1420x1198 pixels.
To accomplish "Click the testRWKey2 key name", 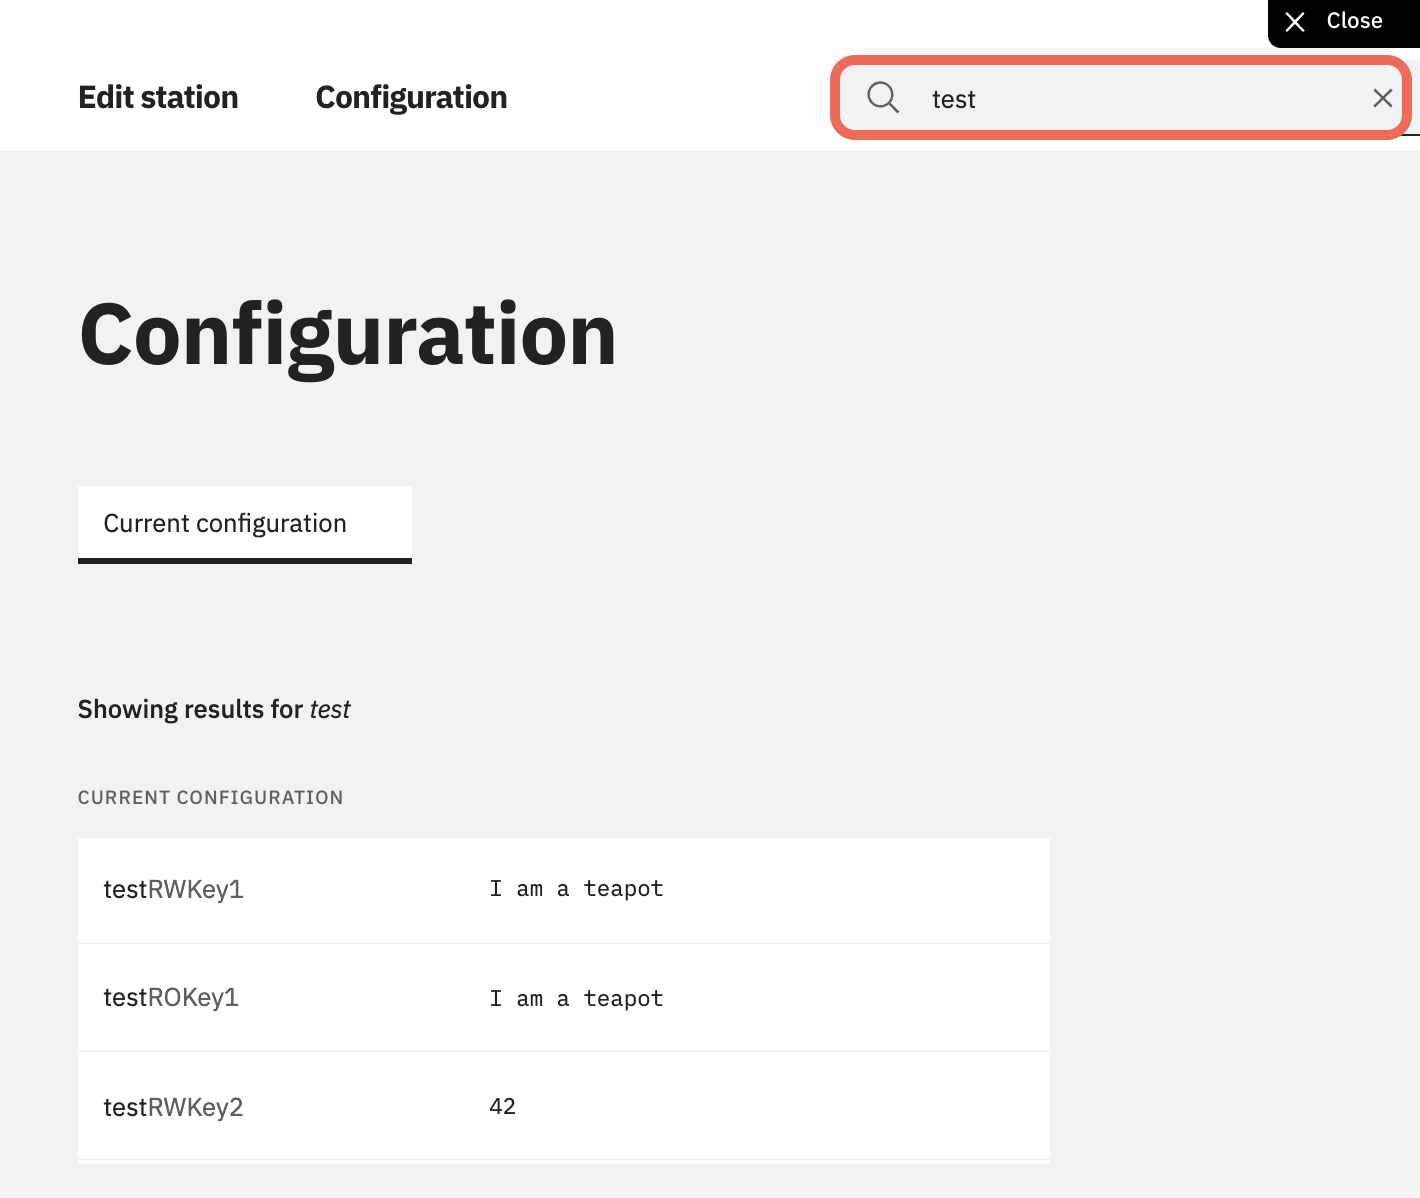I will [x=174, y=1107].
